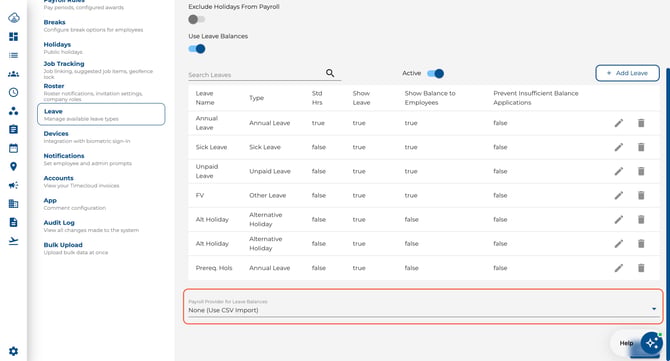Focus the Search Leaves input field
Screen dimensions: 670x361
click(x=256, y=75)
